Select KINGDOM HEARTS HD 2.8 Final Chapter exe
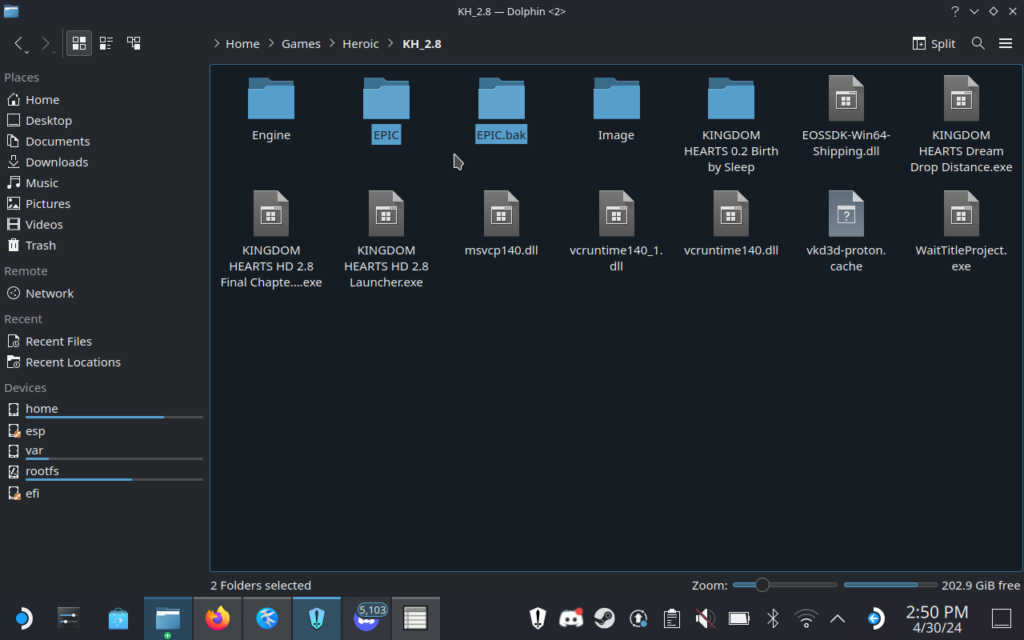The image size is (1024, 640). point(271,214)
